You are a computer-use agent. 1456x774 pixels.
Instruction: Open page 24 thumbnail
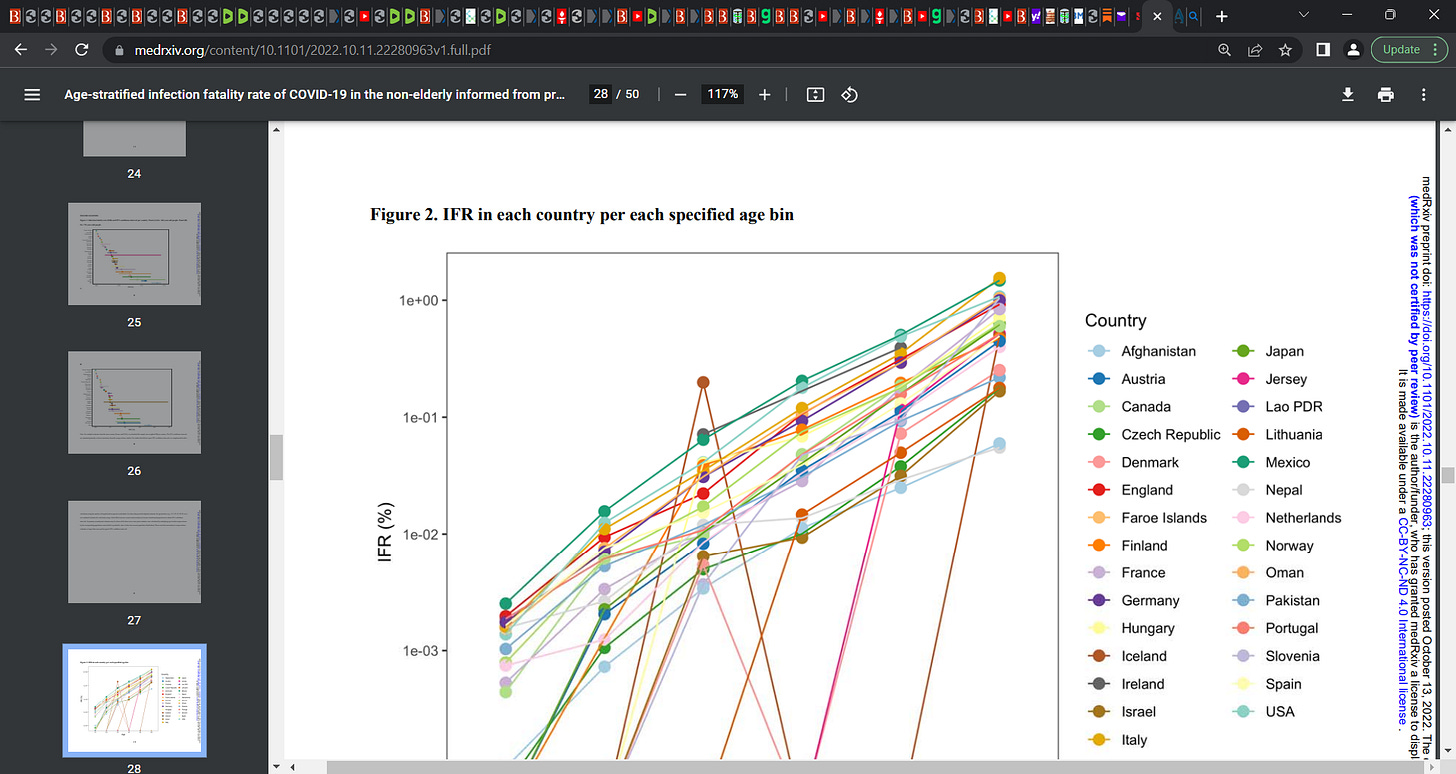point(134,139)
